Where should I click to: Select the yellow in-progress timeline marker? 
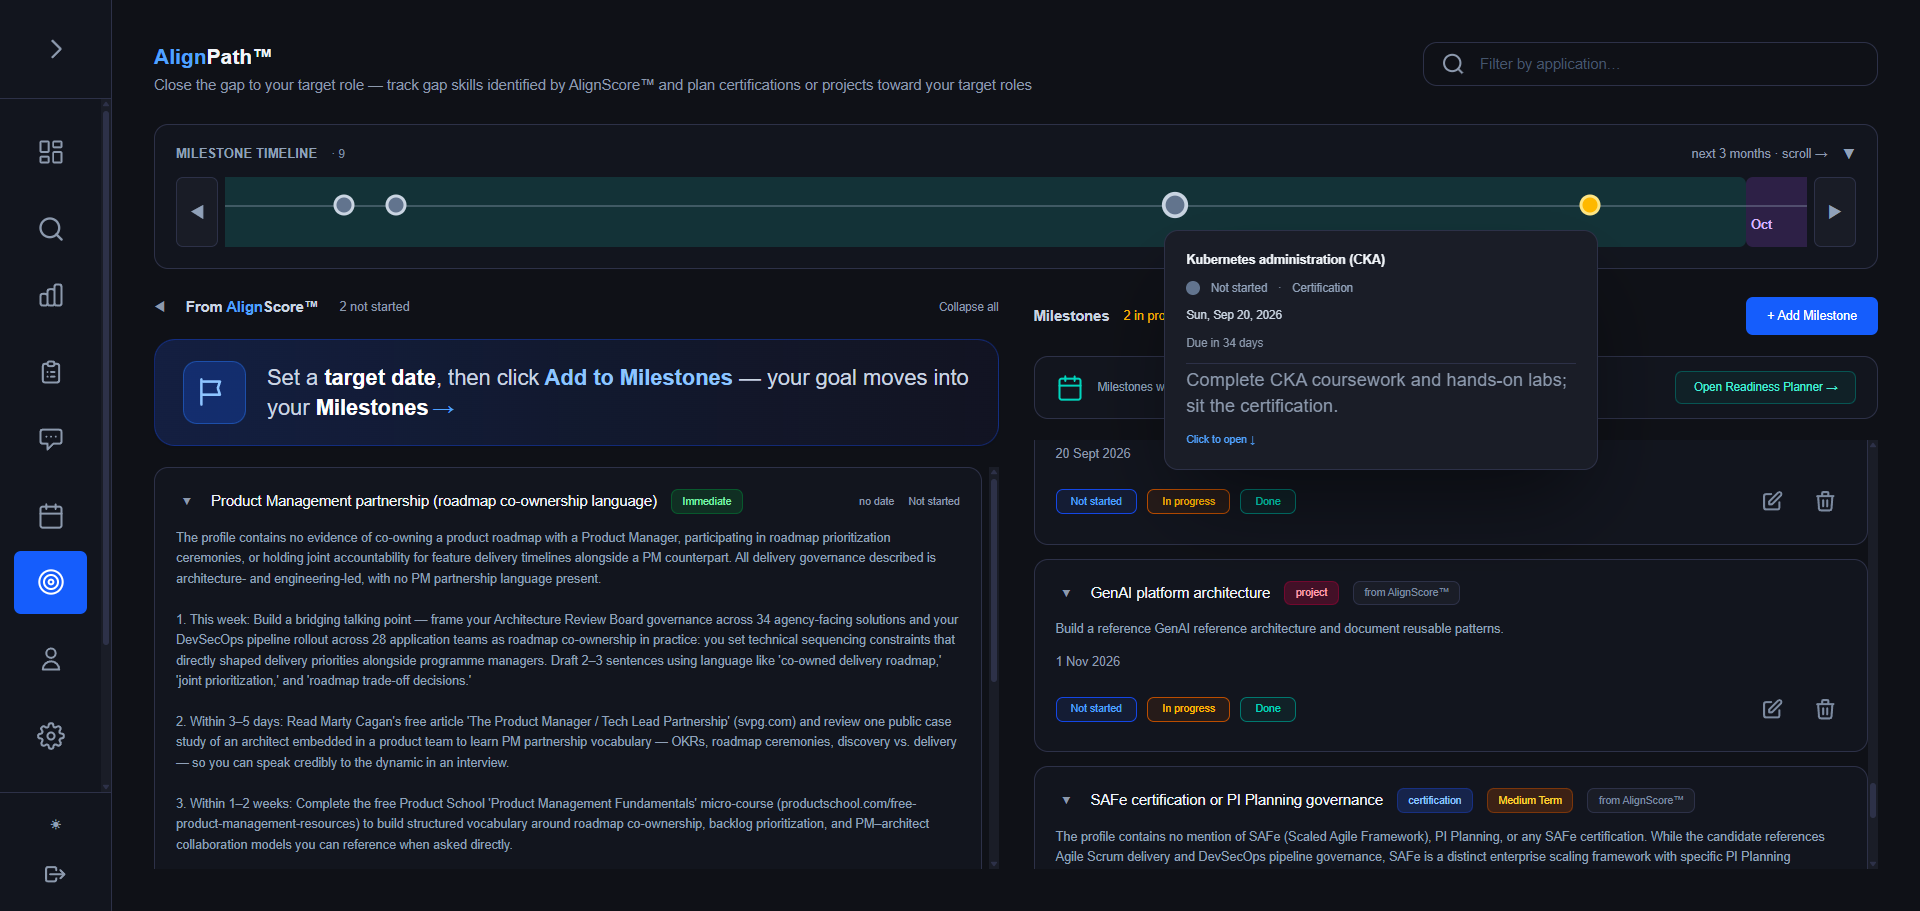1590,205
